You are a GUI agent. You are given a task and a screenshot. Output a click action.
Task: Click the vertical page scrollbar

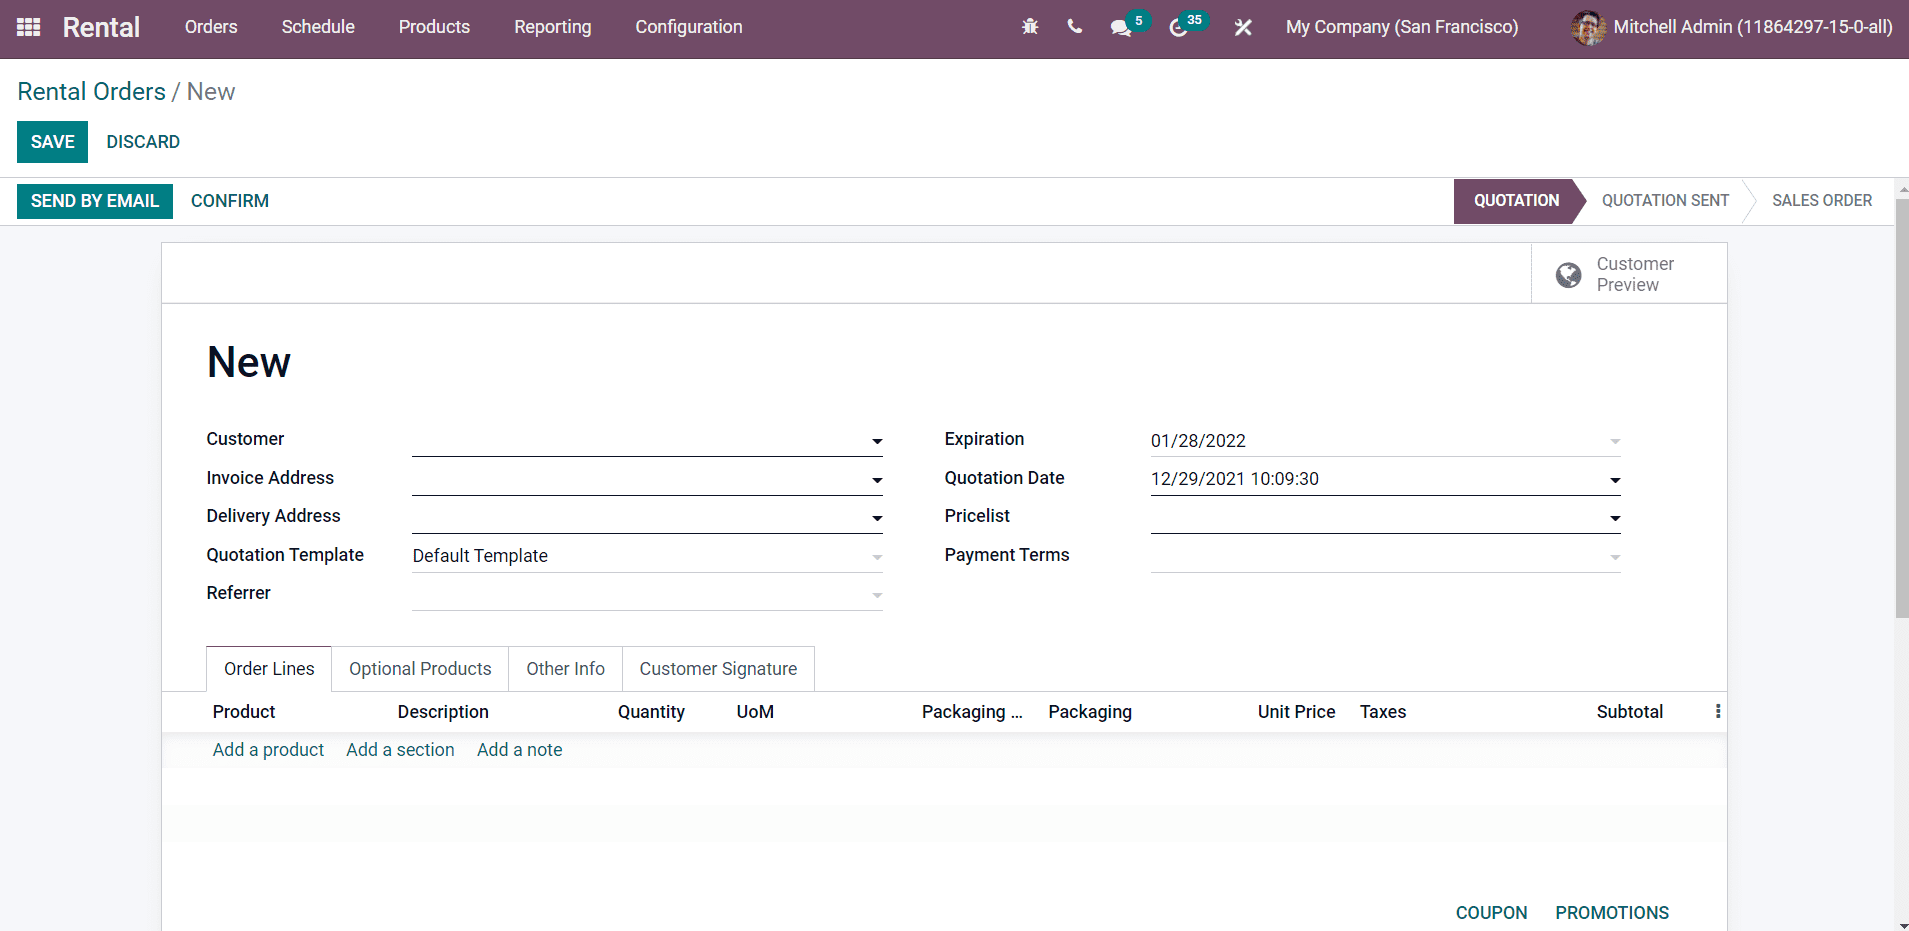coord(1901,410)
